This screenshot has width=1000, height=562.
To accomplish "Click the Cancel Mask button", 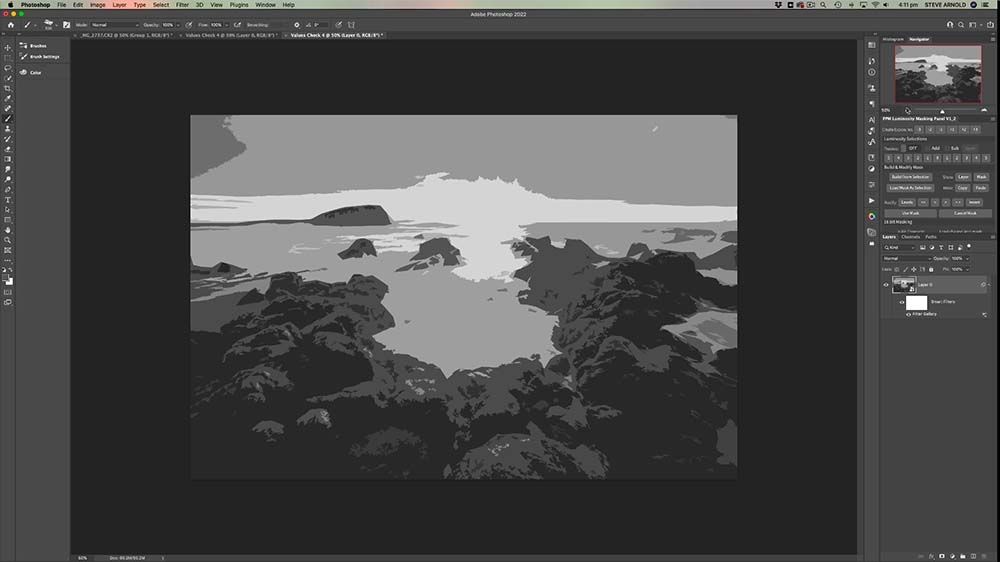I will [964, 213].
